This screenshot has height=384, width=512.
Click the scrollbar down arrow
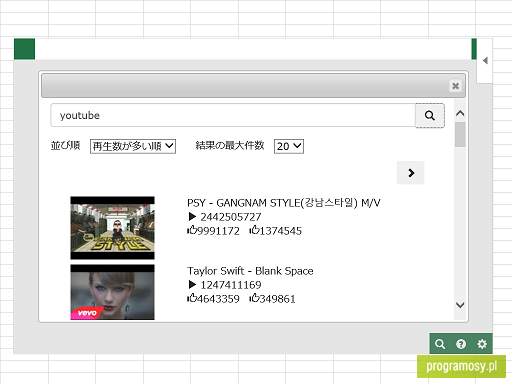[460, 305]
